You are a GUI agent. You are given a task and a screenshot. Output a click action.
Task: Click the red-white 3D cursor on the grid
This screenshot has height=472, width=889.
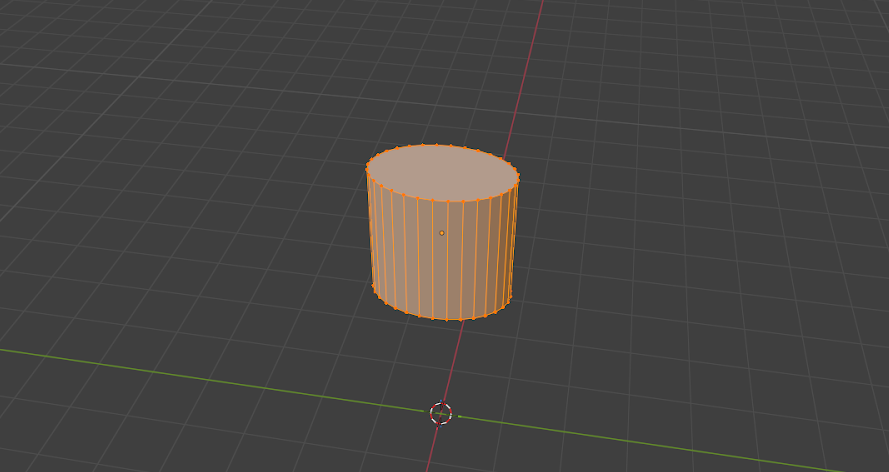coord(441,413)
